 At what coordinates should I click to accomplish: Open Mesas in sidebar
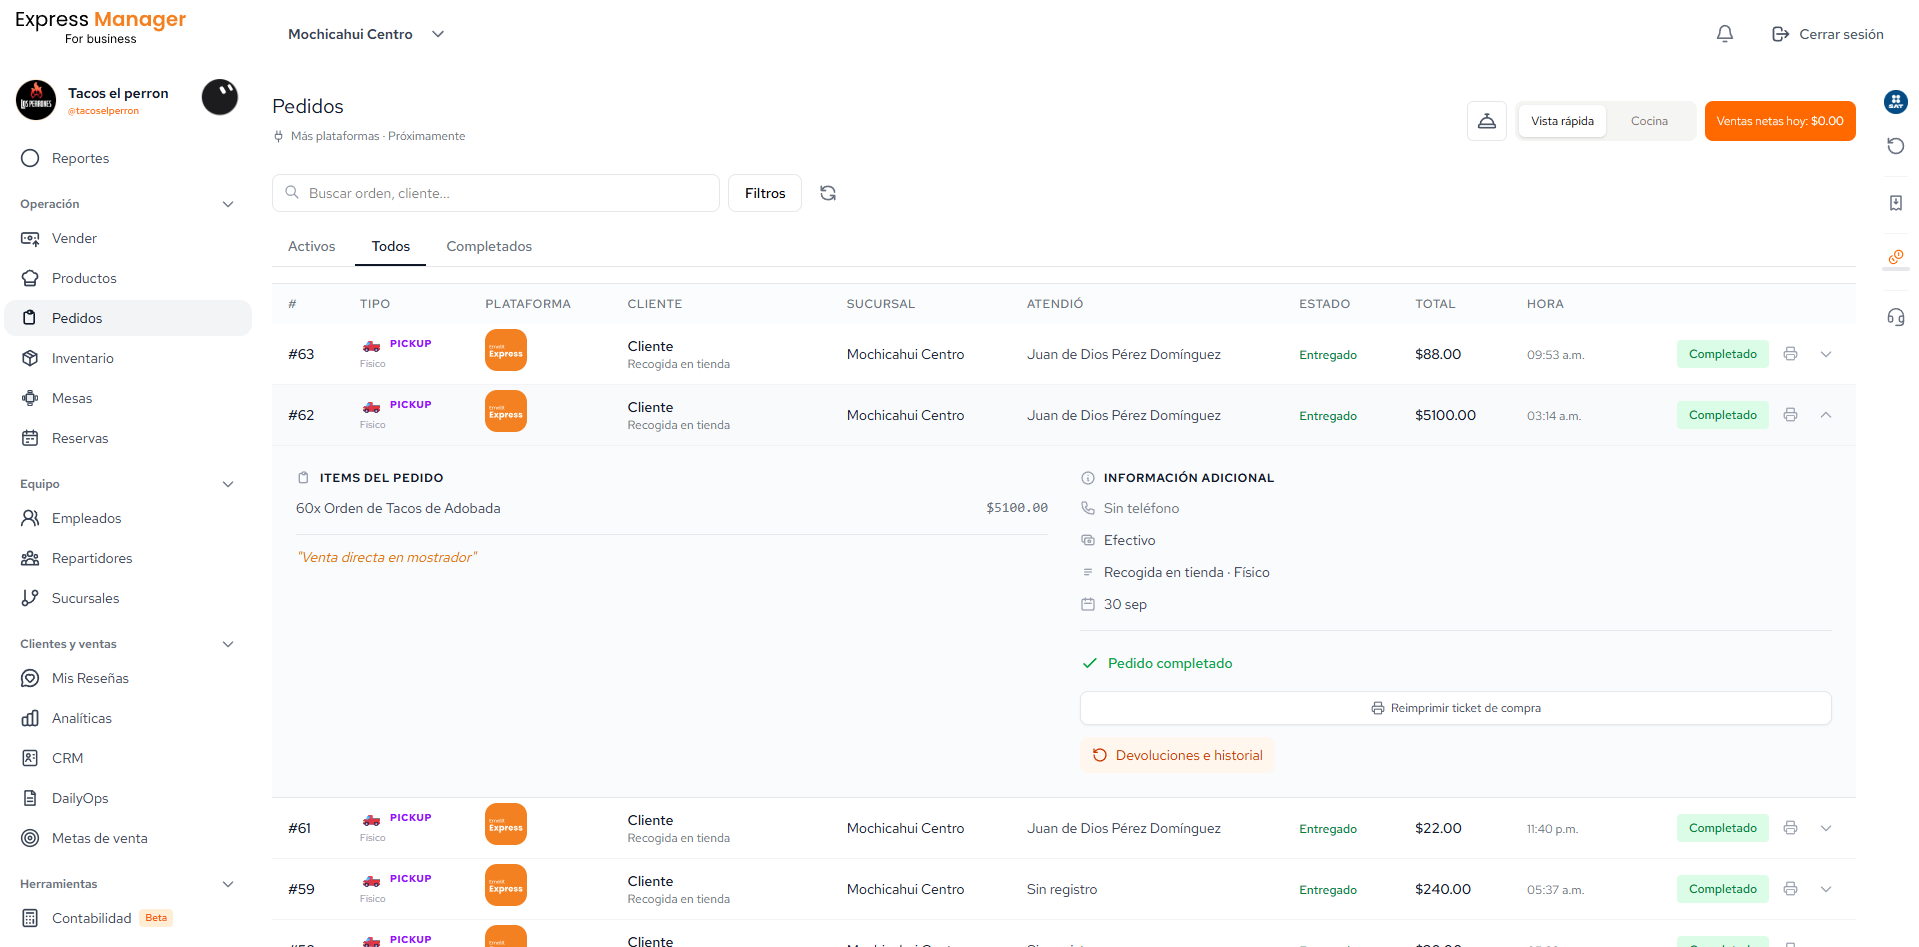click(128, 398)
